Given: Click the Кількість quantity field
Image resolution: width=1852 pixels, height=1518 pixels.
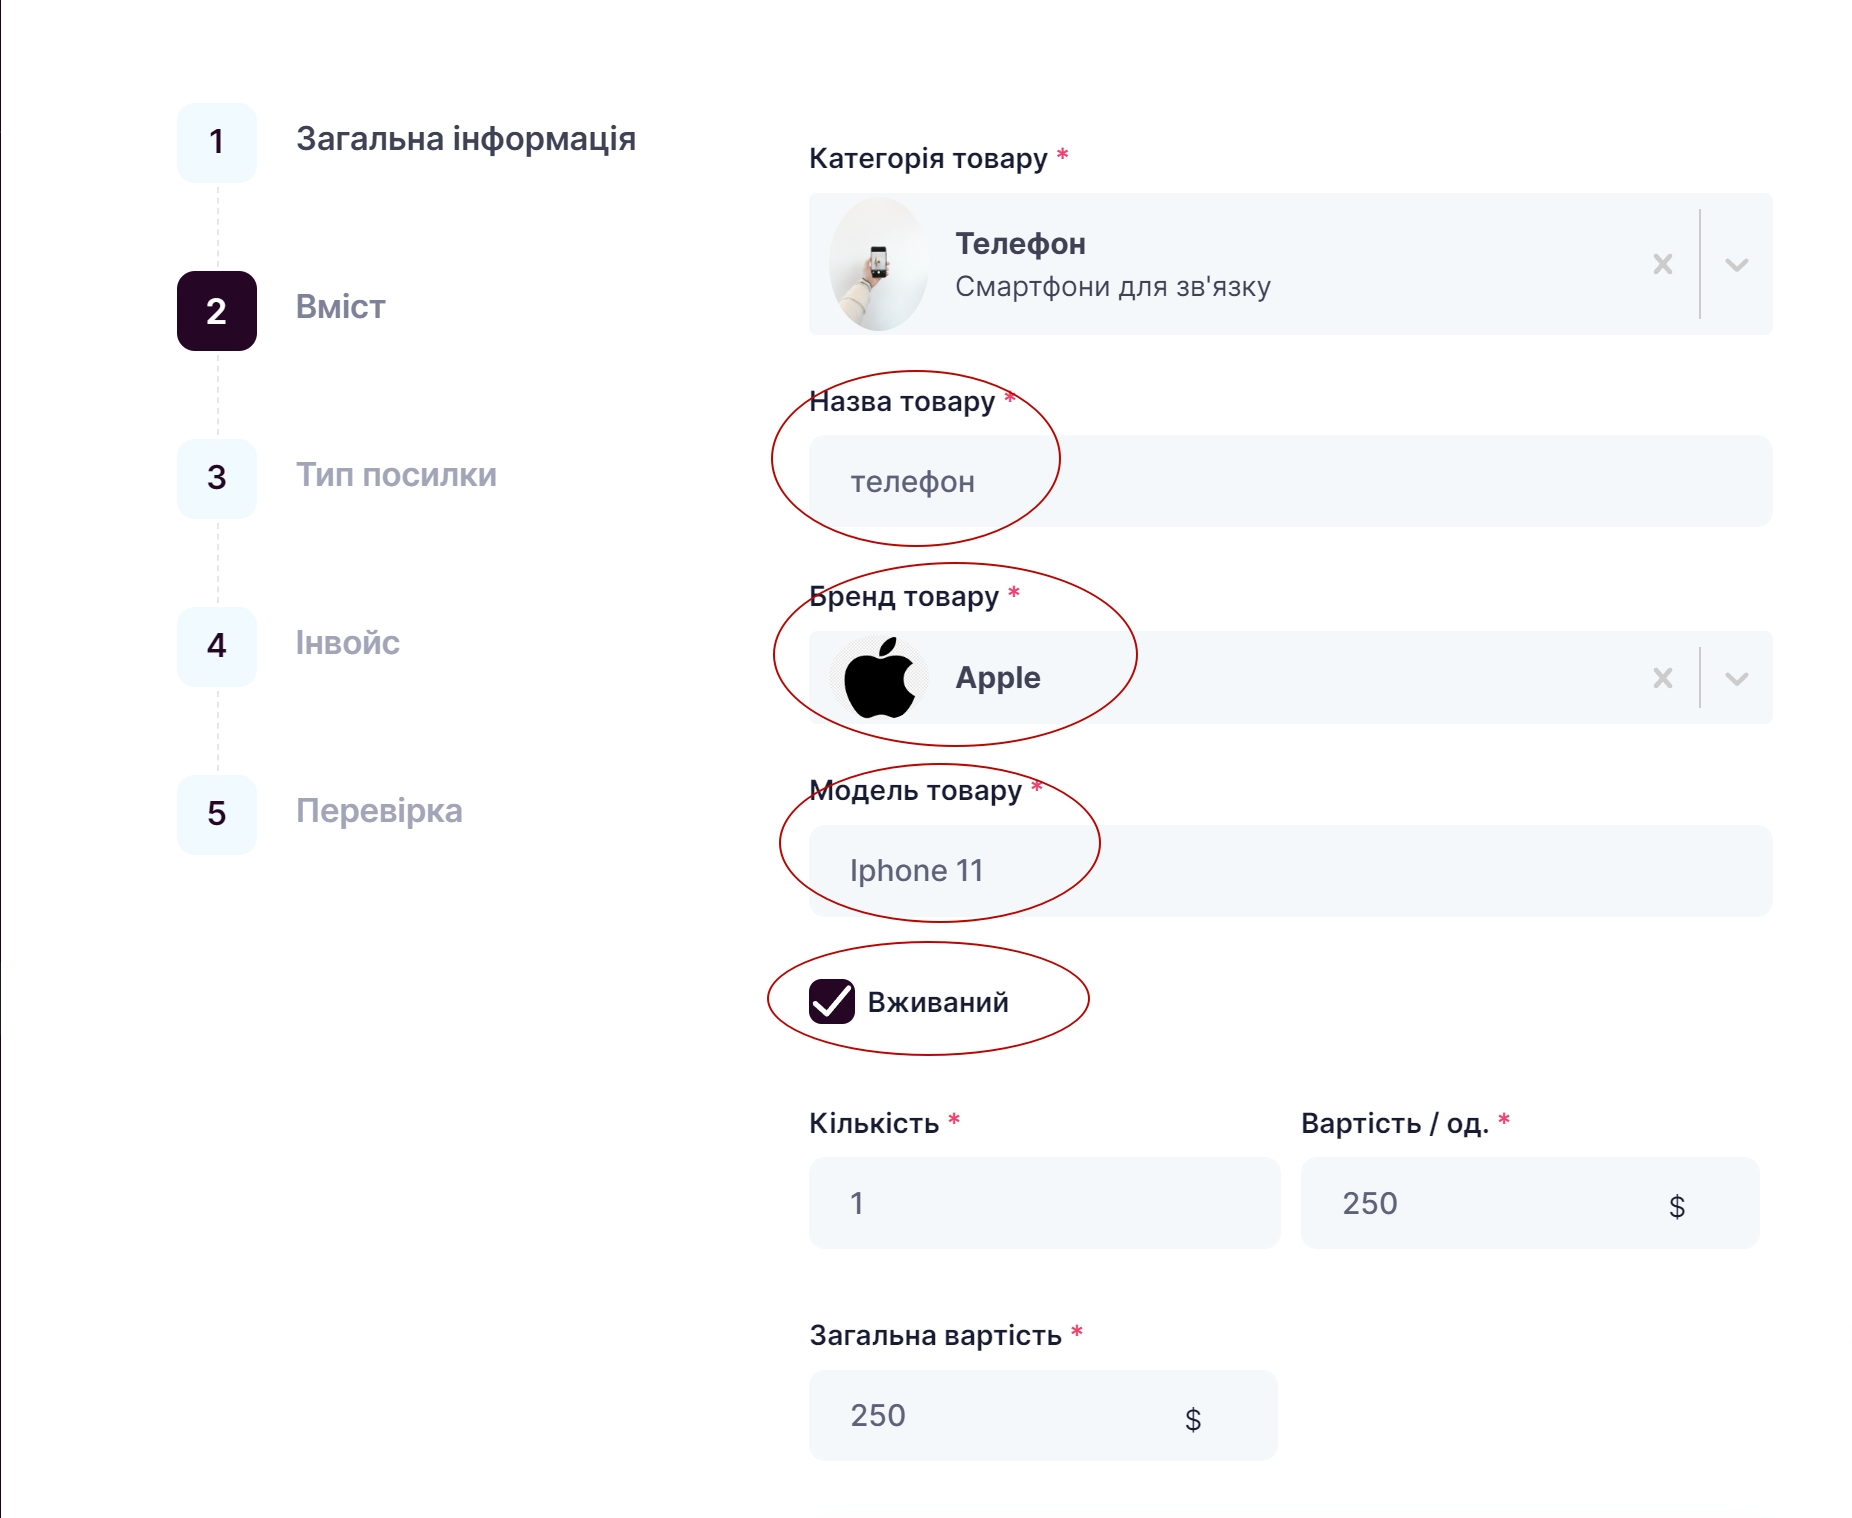Looking at the screenshot, I should [x=1044, y=1203].
